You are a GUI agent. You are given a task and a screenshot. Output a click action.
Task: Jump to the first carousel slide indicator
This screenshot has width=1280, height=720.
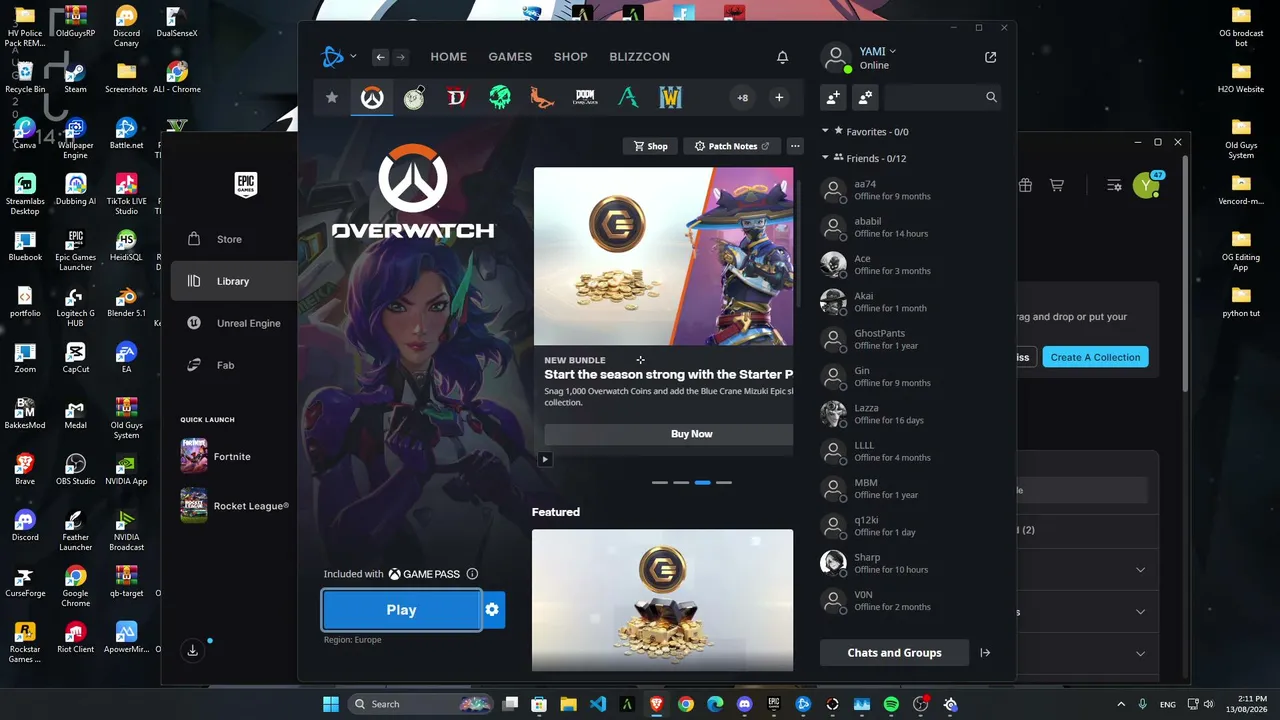tap(659, 482)
